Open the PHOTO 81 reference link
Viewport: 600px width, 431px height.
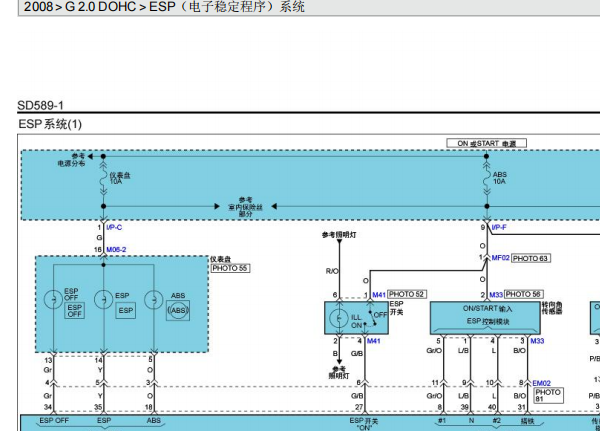pyautogui.click(x=548, y=395)
